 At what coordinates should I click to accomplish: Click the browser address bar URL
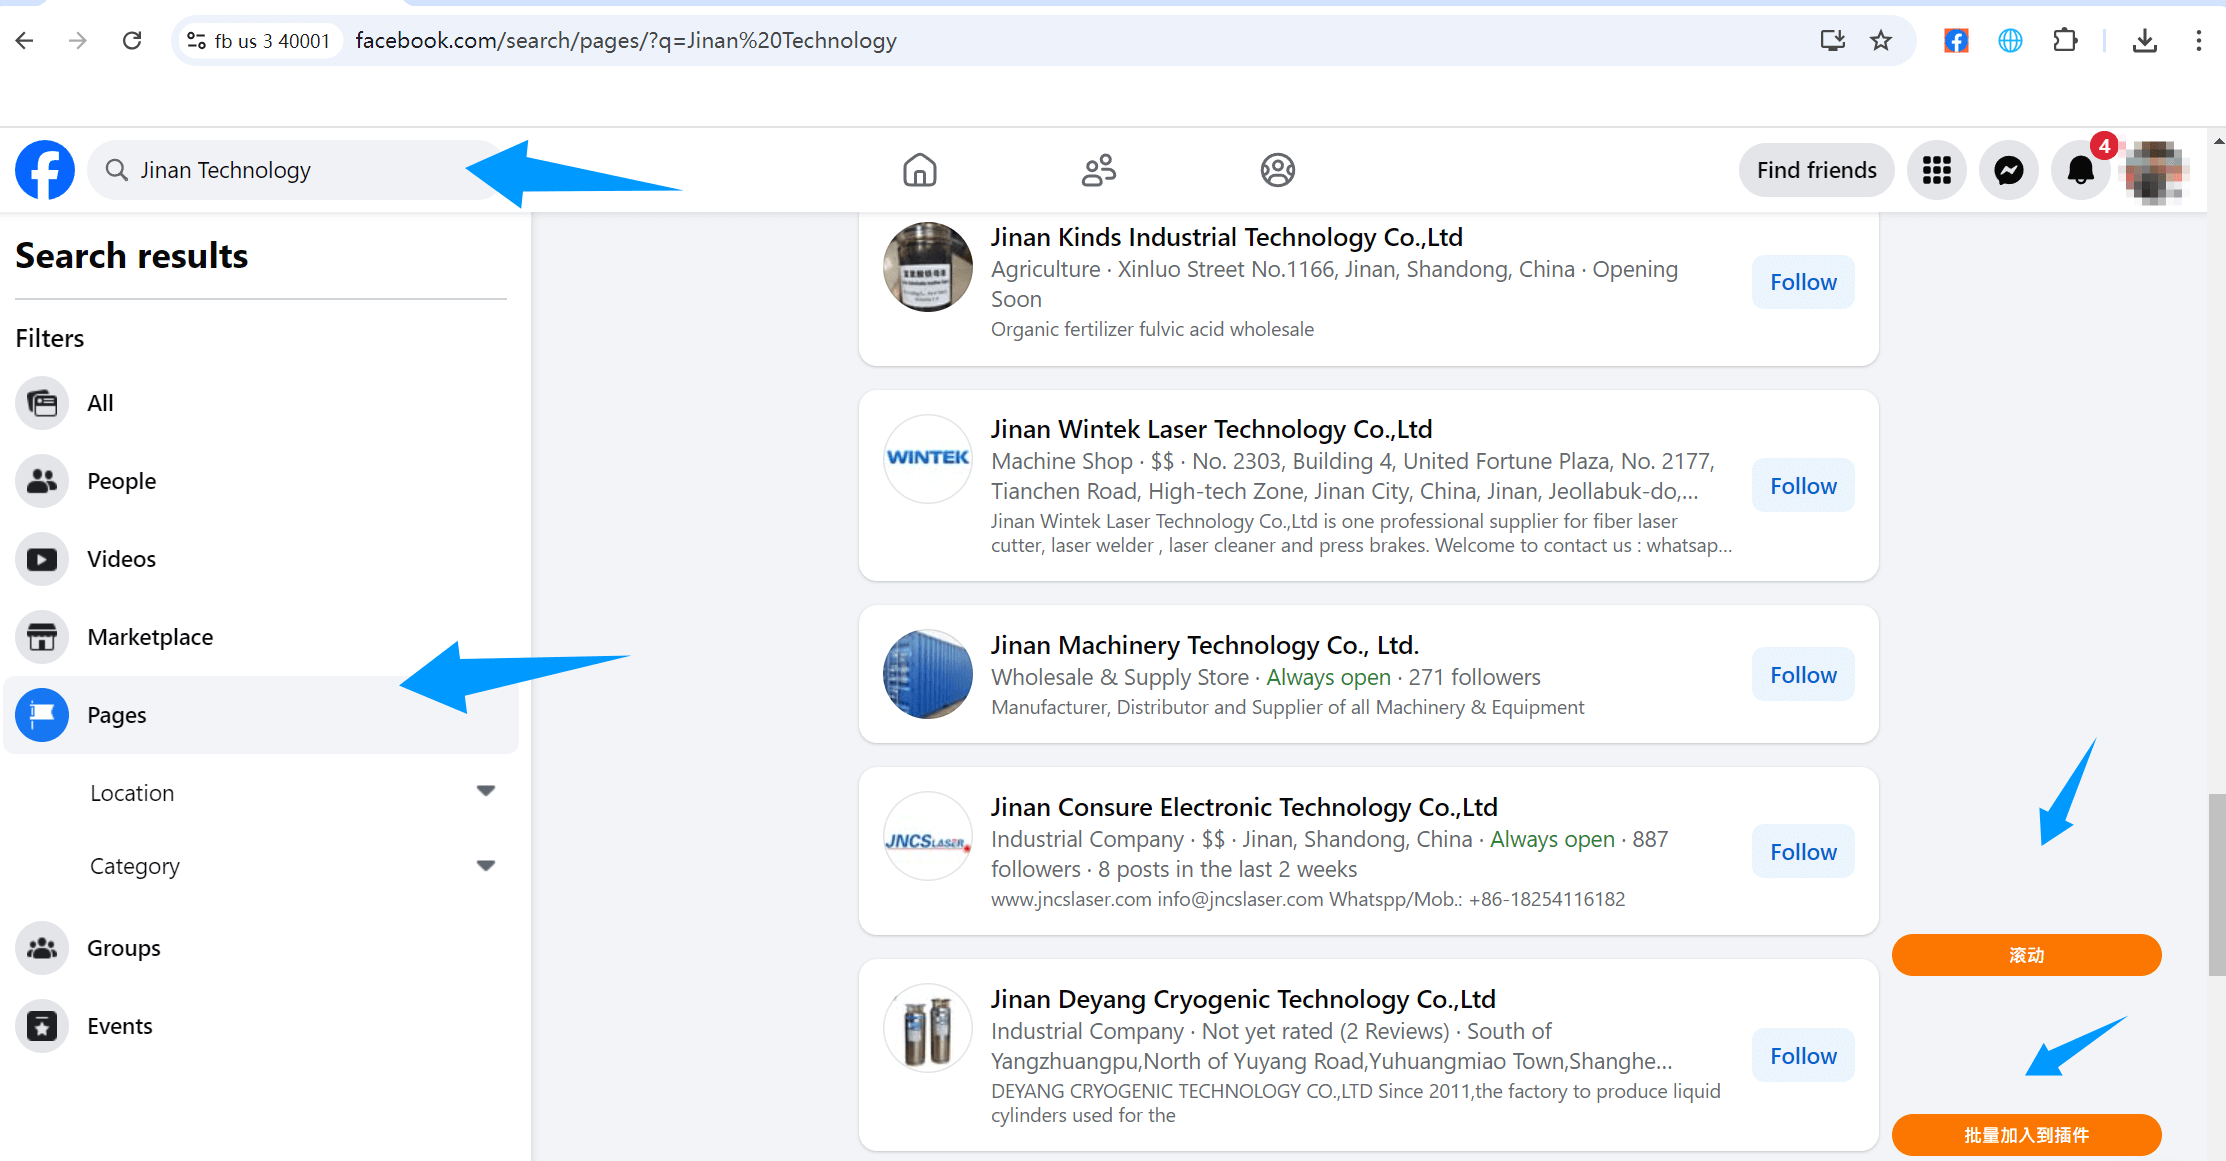pos(626,40)
